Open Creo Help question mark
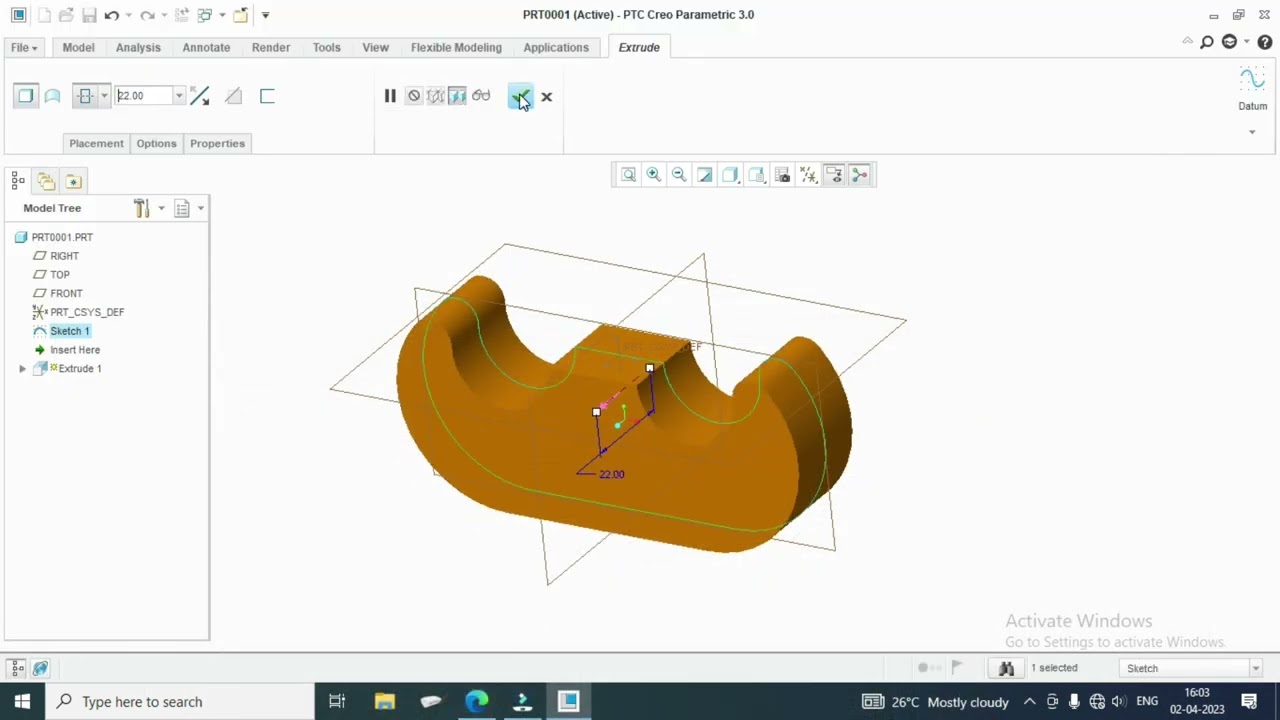This screenshot has height=720, width=1280. pyautogui.click(x=1265, y=42)
